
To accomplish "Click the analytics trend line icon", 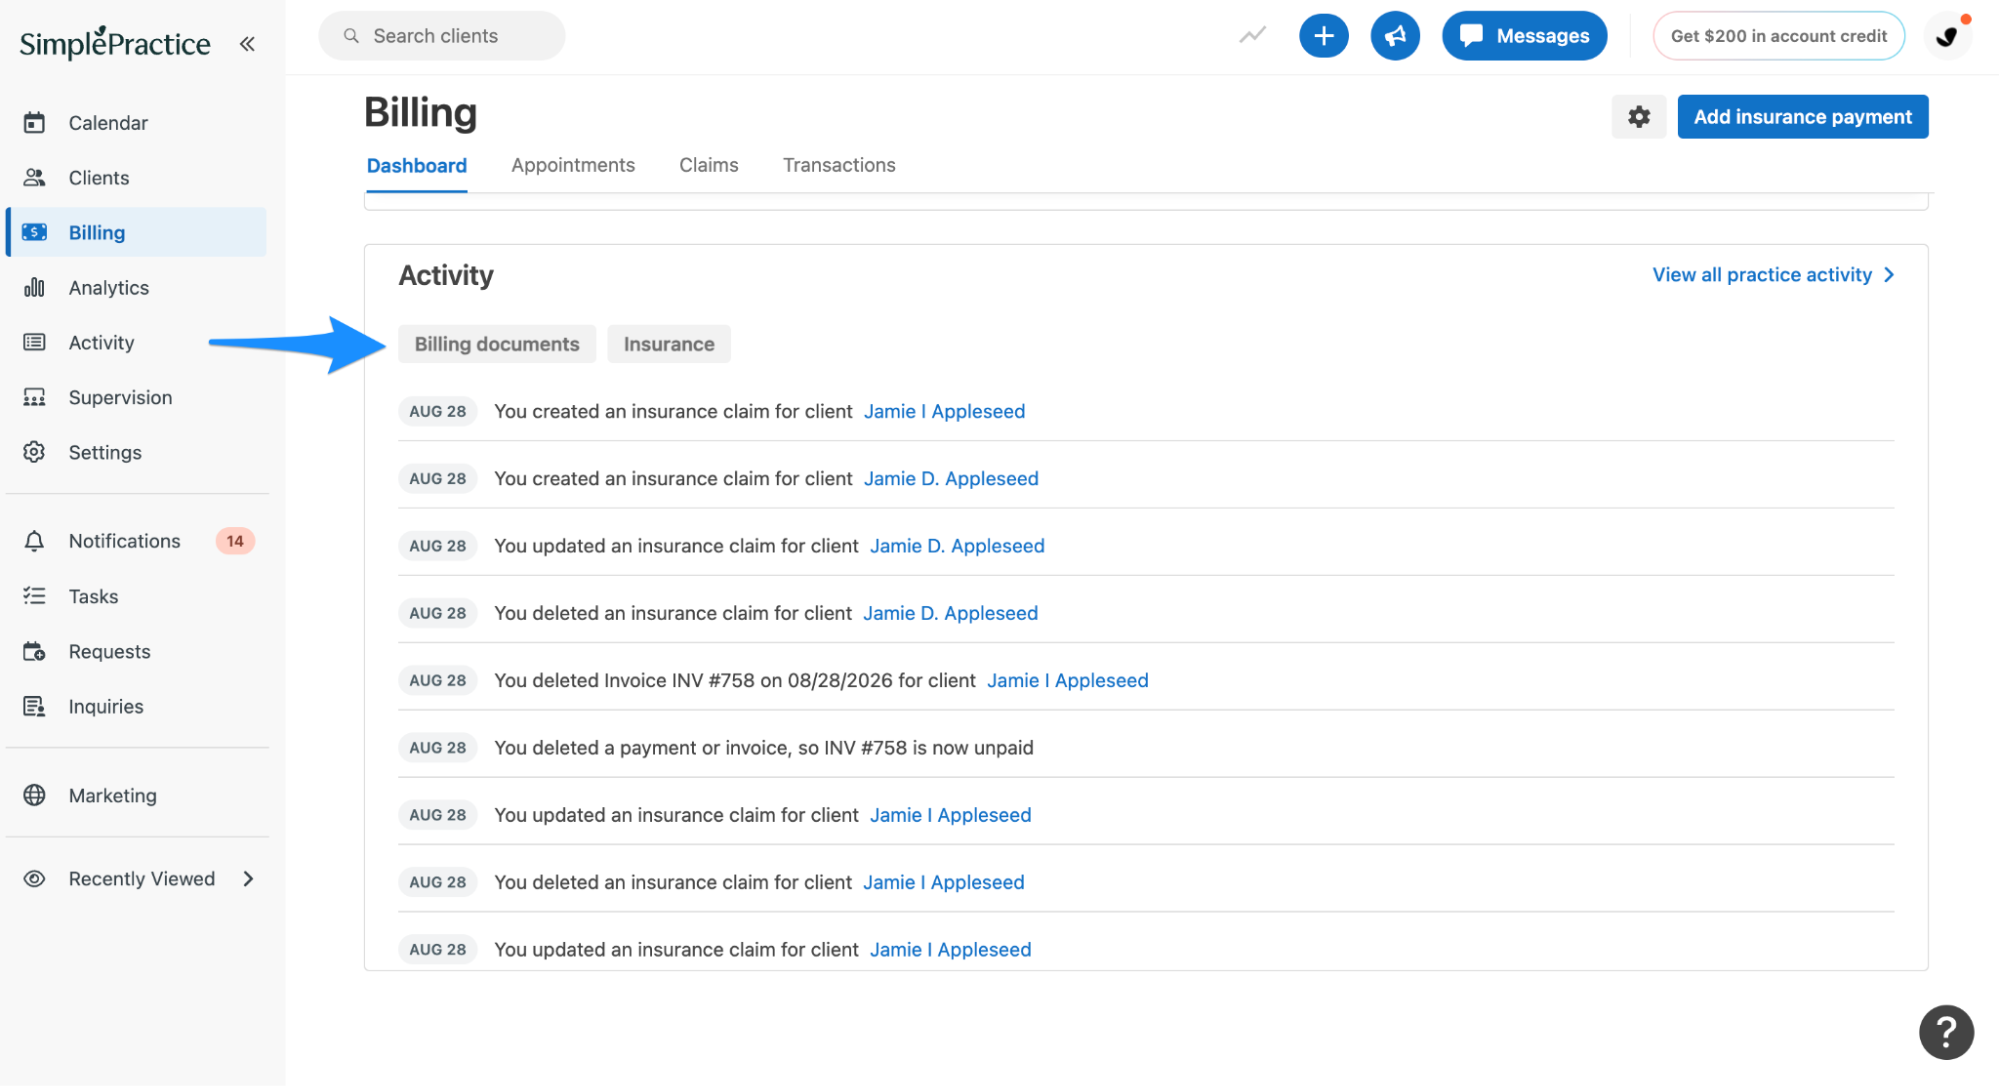I will point(1252,36).
